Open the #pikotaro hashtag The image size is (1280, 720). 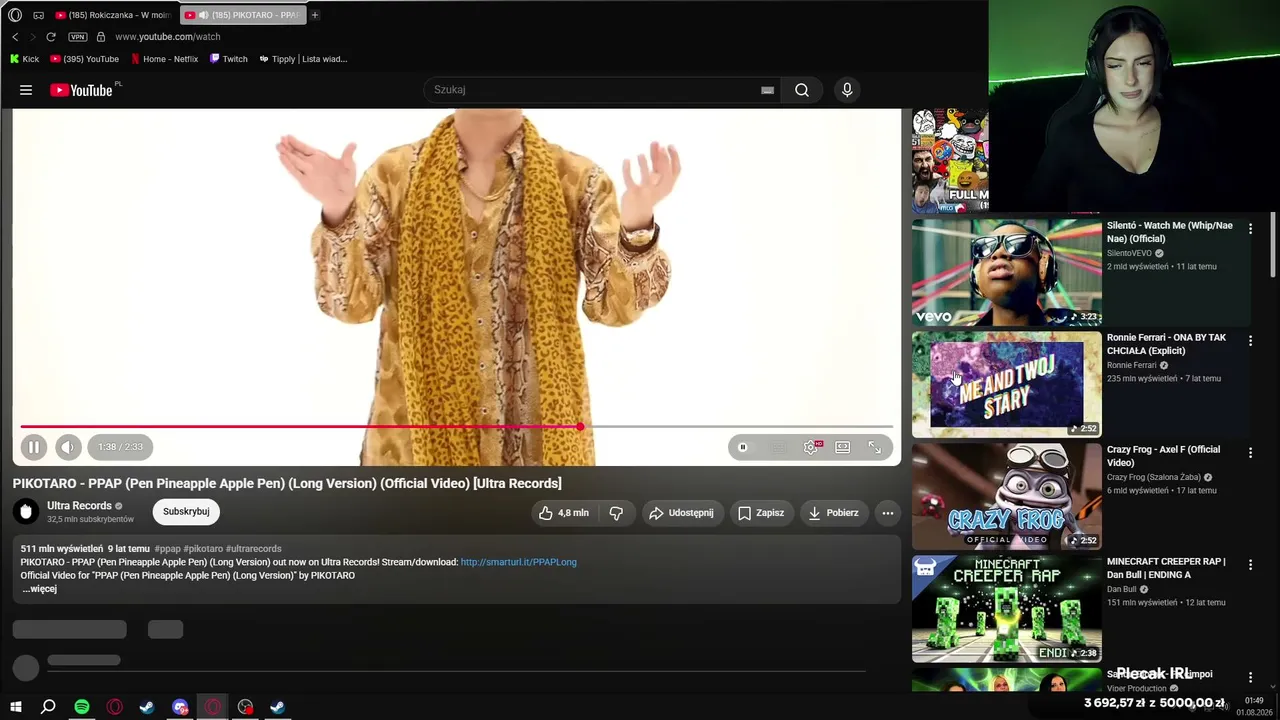203,549
